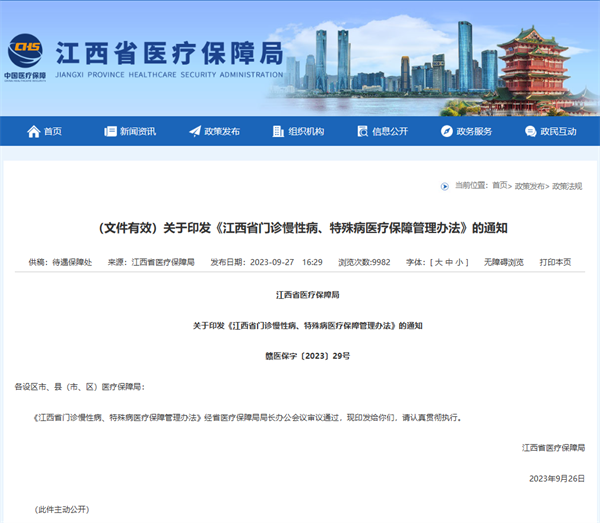The image size is (600, 523).
Task: Click 政策法规 in the breadcrumb
Action: click(567, 186)
